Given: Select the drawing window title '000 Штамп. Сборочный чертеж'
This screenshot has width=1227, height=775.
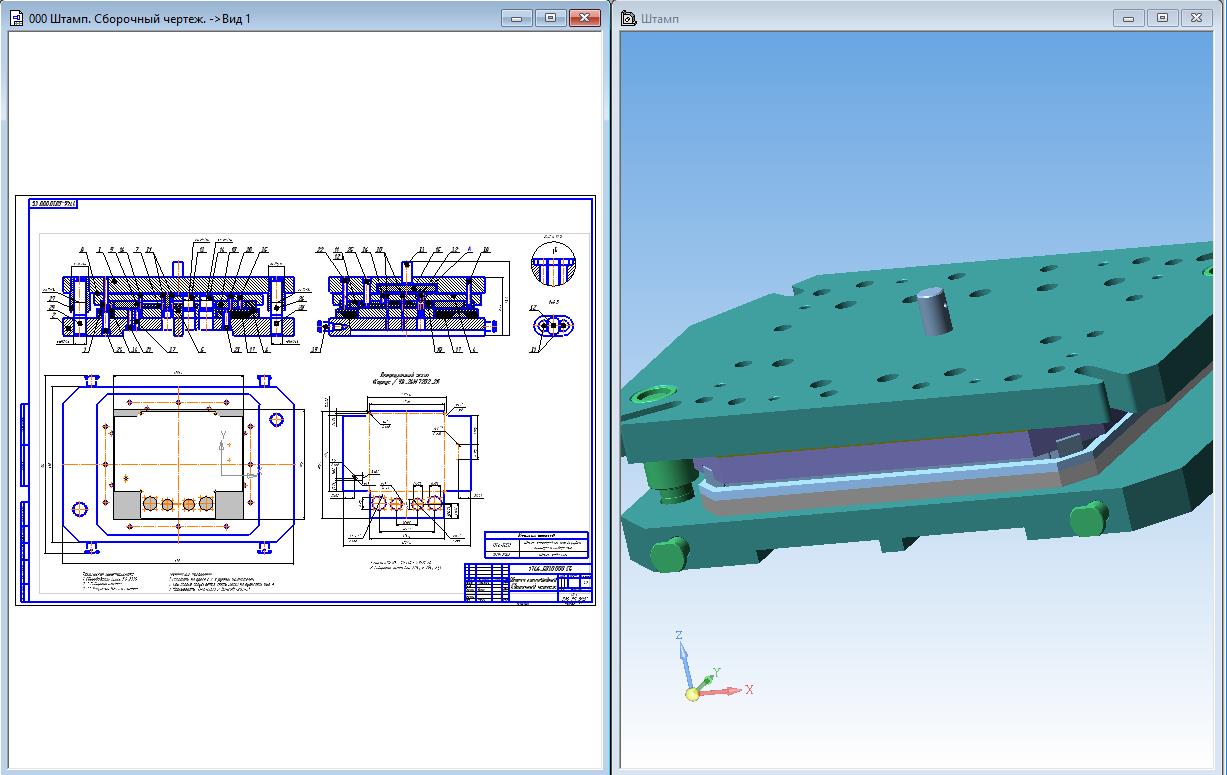Looking at the screenshot, I should pos(140,19).
